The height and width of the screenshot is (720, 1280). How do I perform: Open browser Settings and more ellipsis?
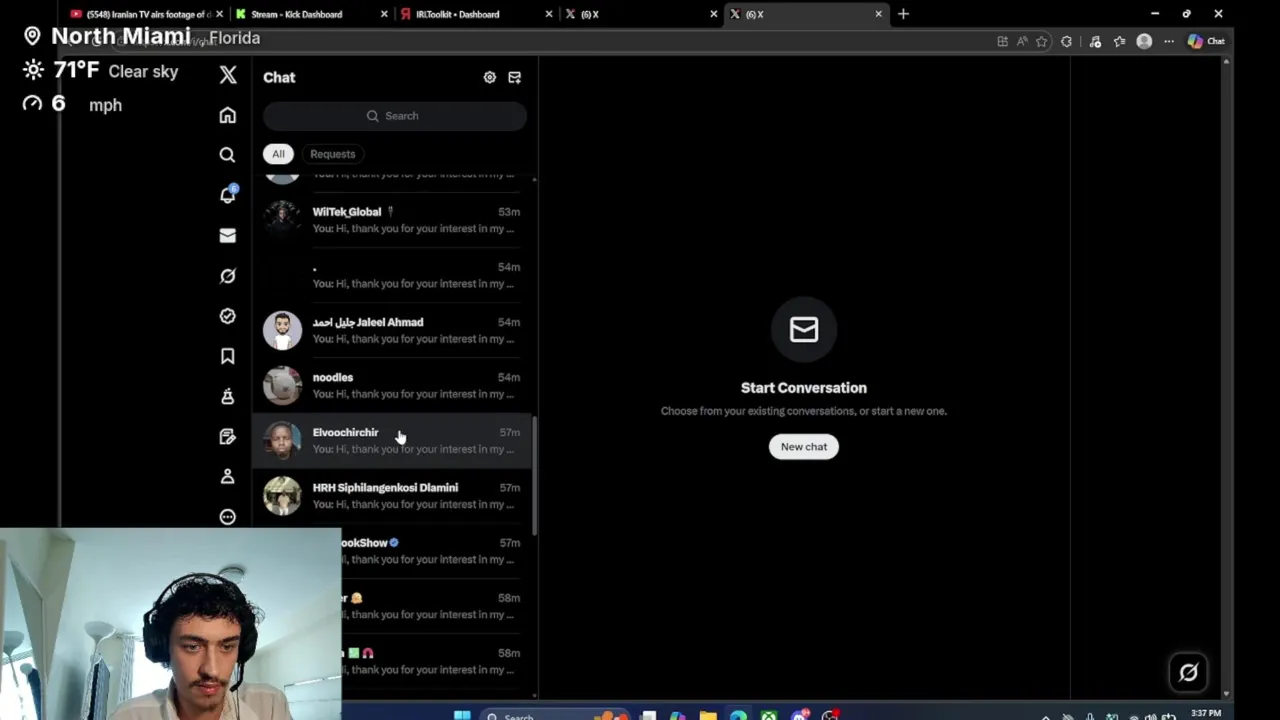pos(1169,41)
